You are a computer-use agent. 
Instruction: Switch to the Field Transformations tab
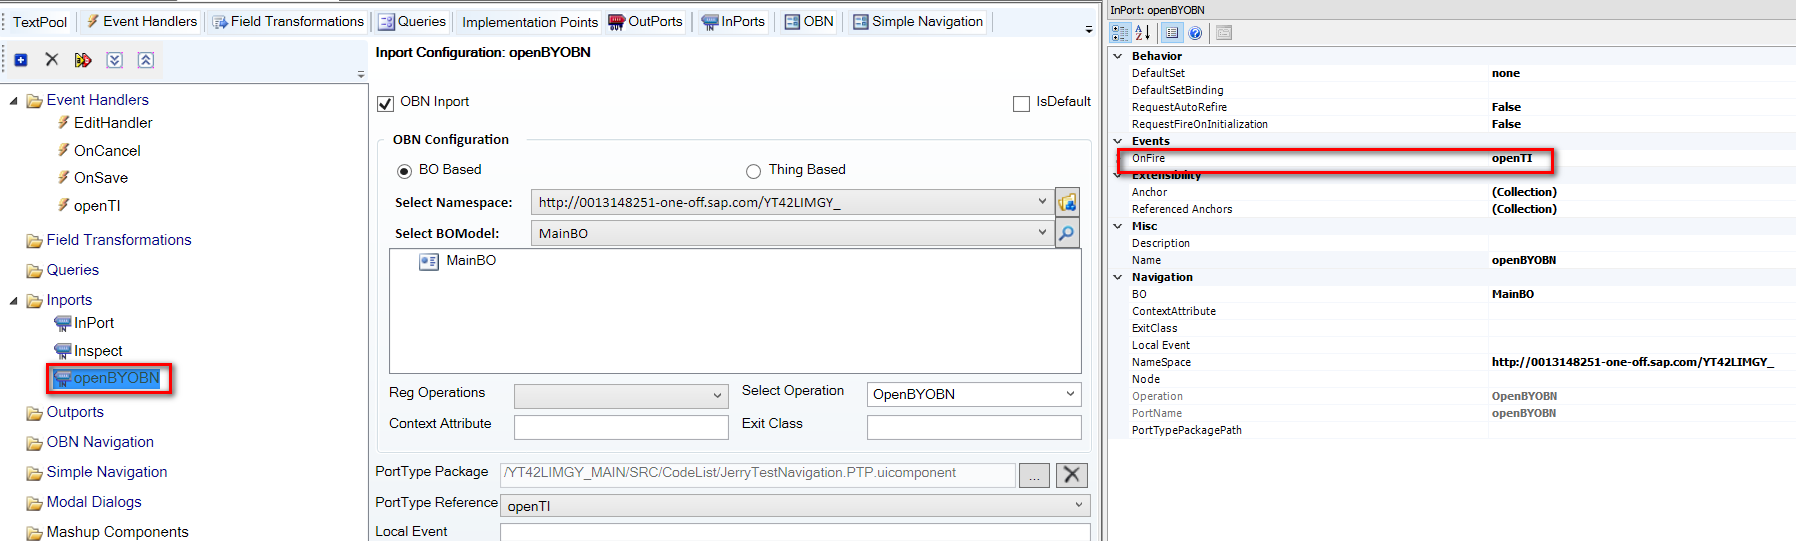coord(288,21)
